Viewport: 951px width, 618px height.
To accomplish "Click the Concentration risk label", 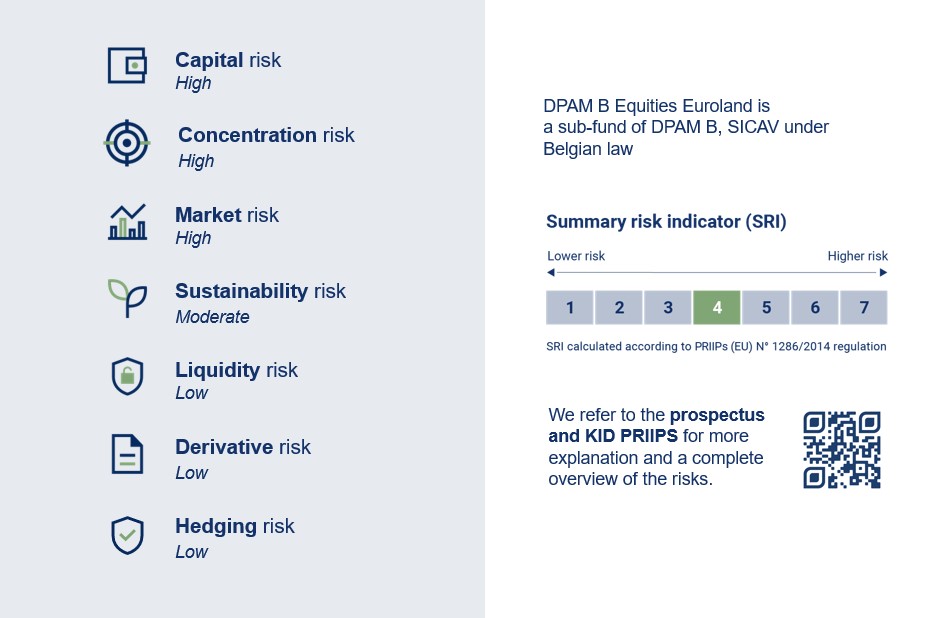I will click(x=266, y=135).
